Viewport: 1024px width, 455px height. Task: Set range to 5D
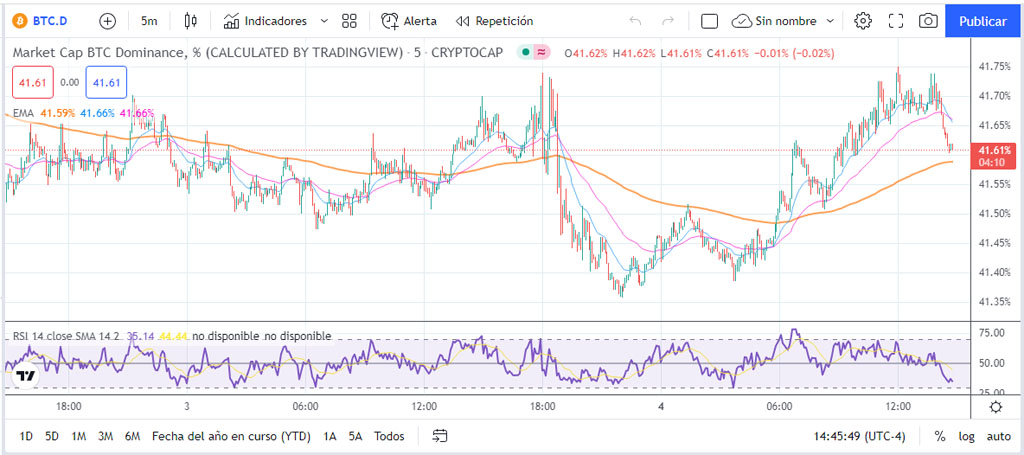coord(52,435)
